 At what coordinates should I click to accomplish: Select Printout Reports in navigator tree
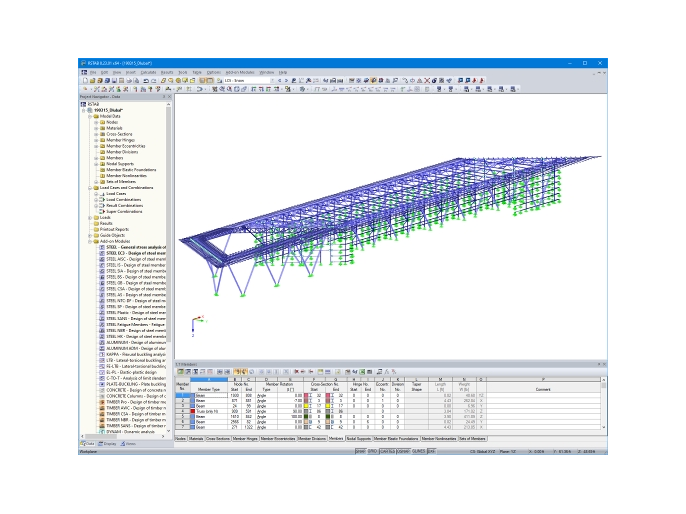(114, 229)
